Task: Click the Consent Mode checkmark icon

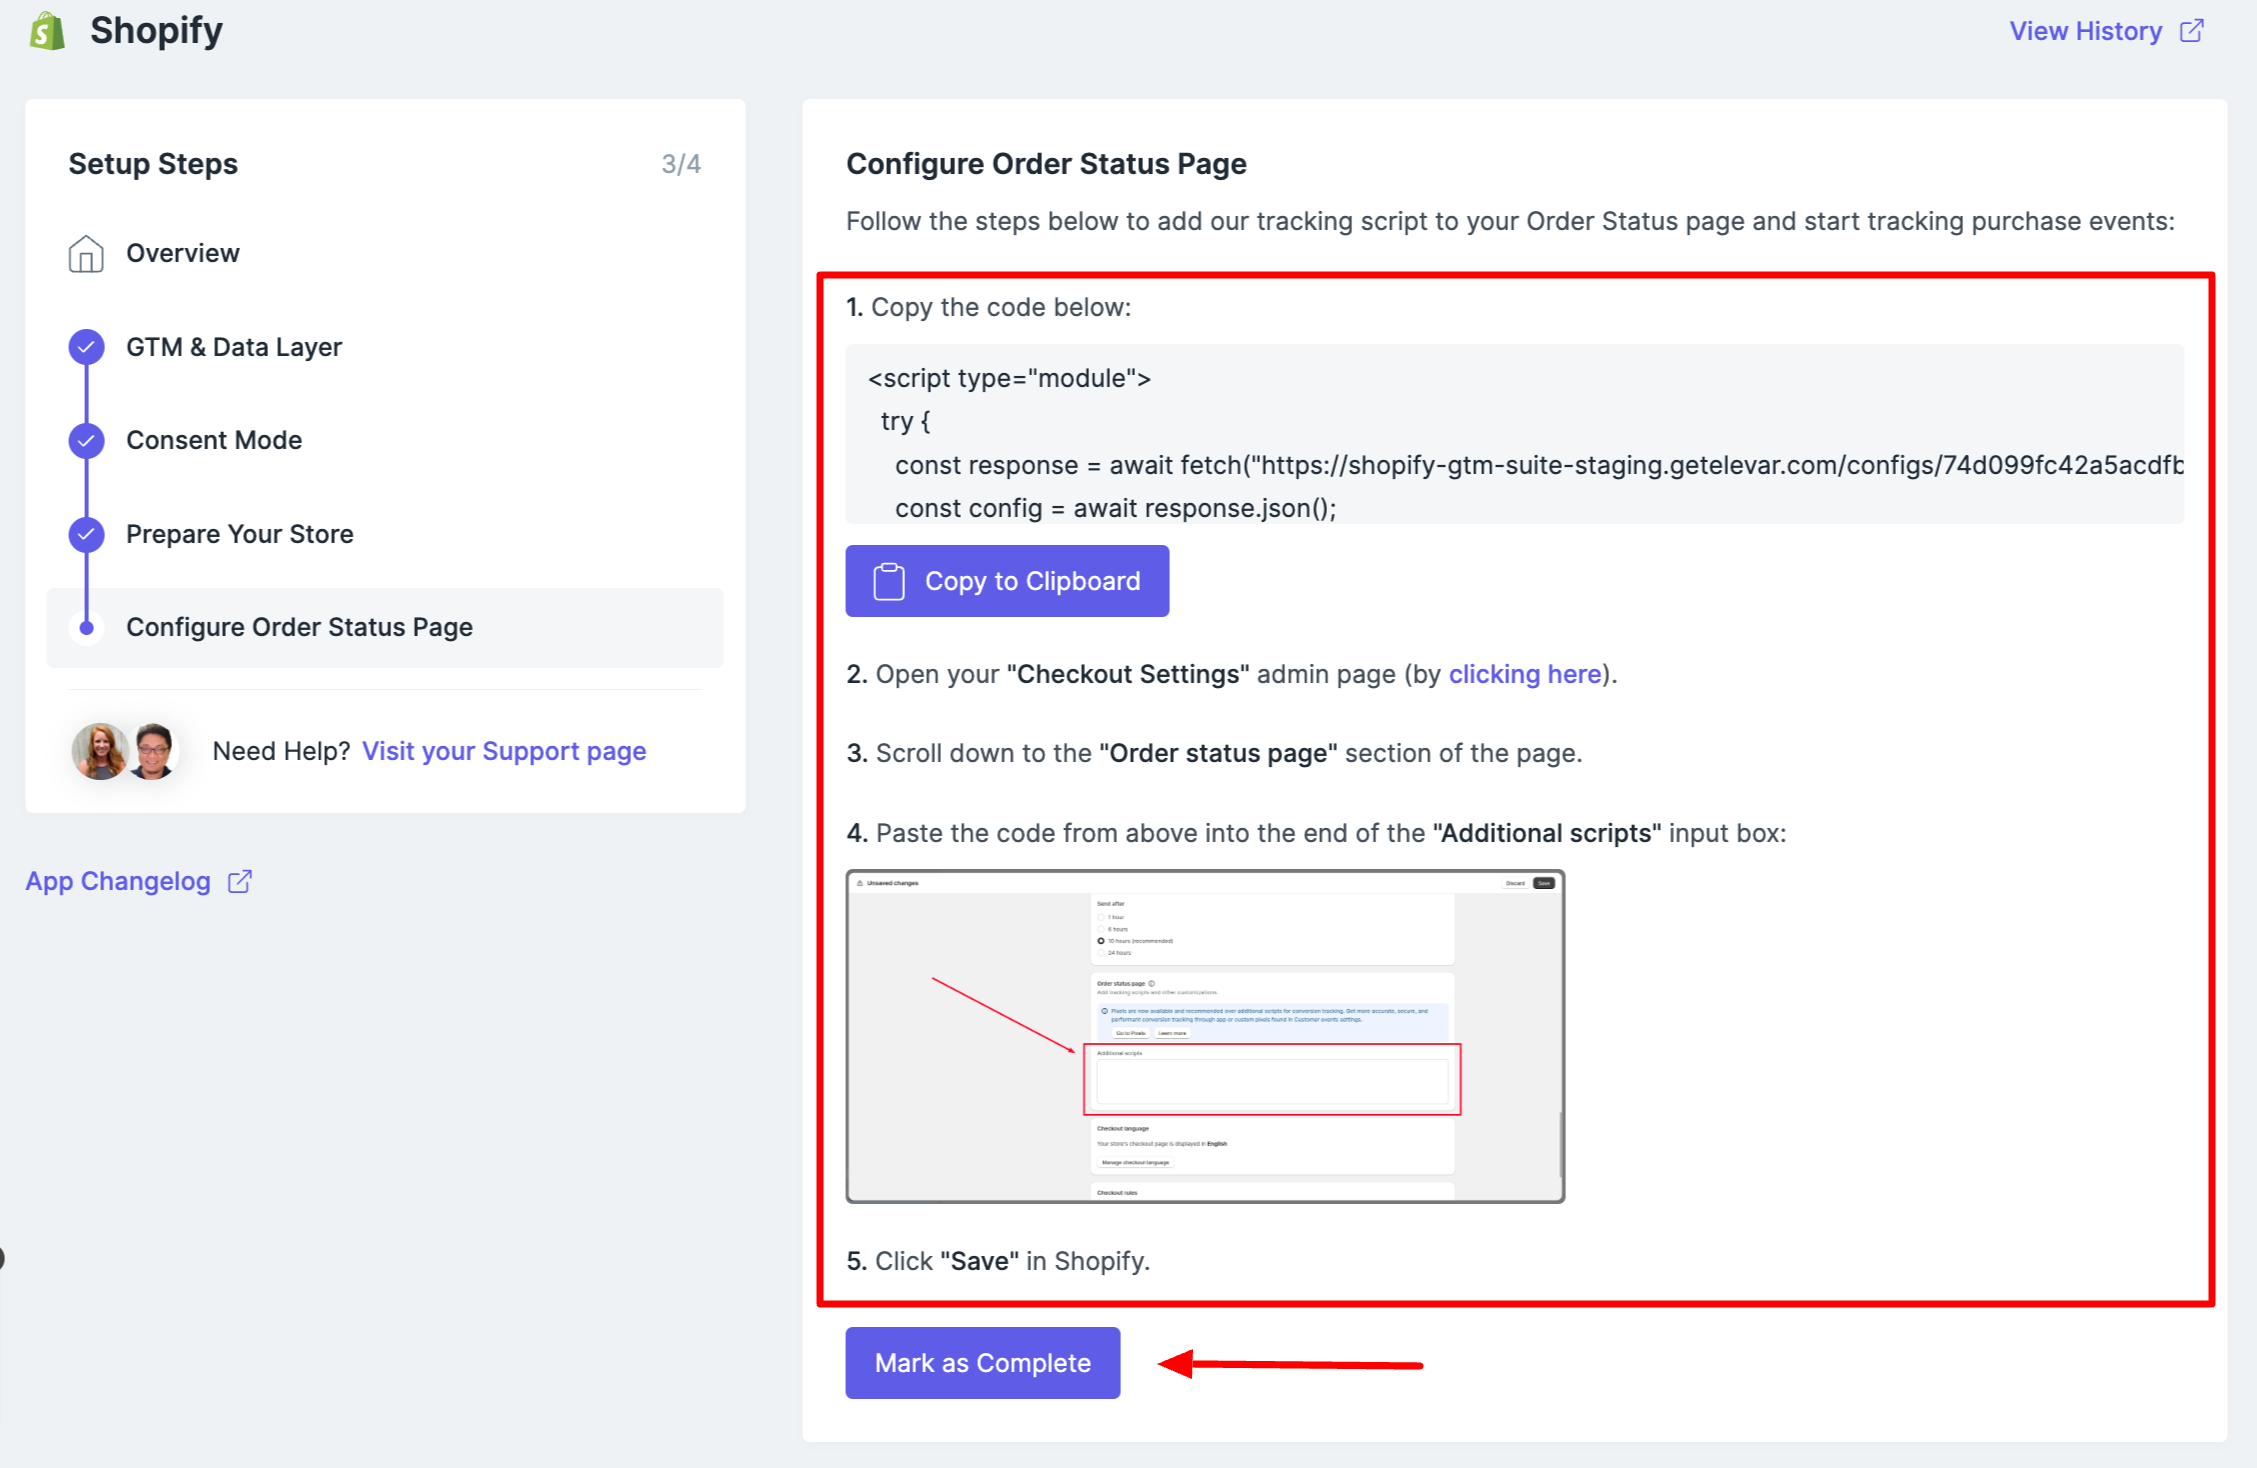Action: tap(86, 440)
